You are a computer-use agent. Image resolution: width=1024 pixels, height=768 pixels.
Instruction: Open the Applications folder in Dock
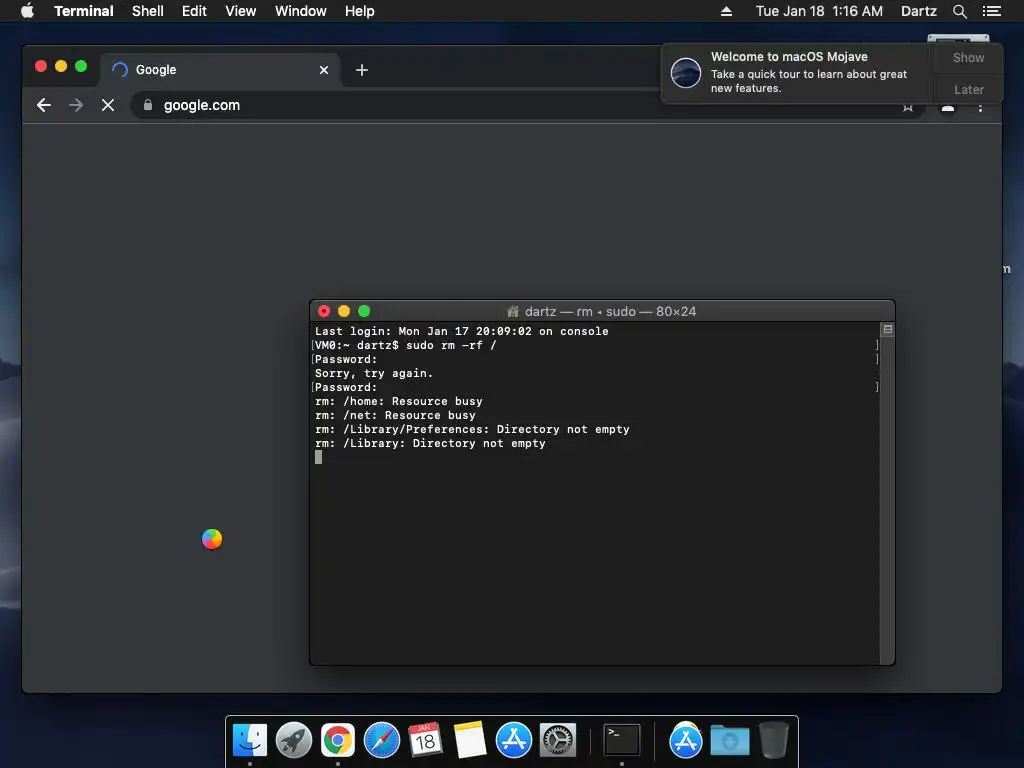[685, 741]
